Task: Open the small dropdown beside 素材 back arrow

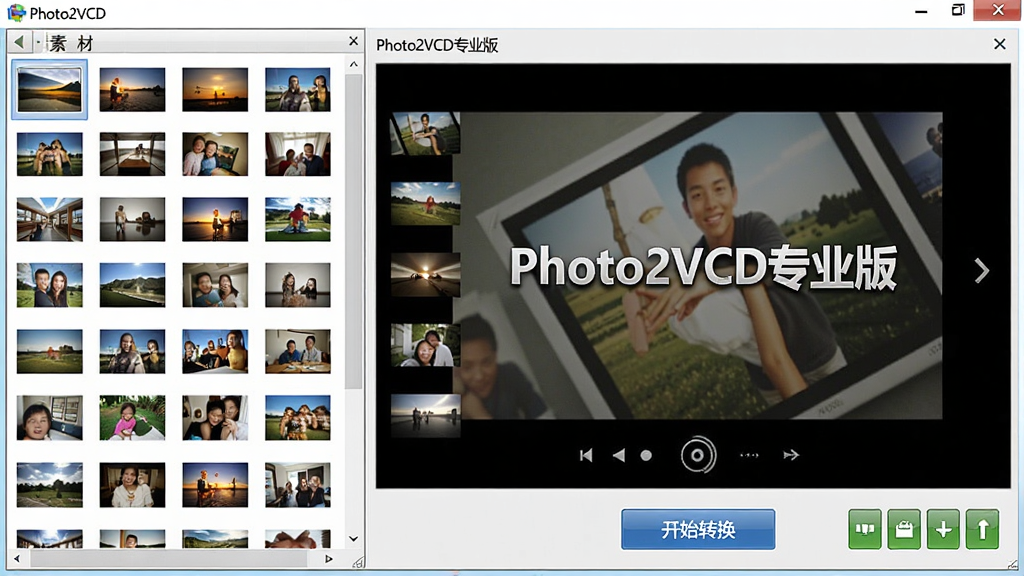Action: [x=39, y=43]
